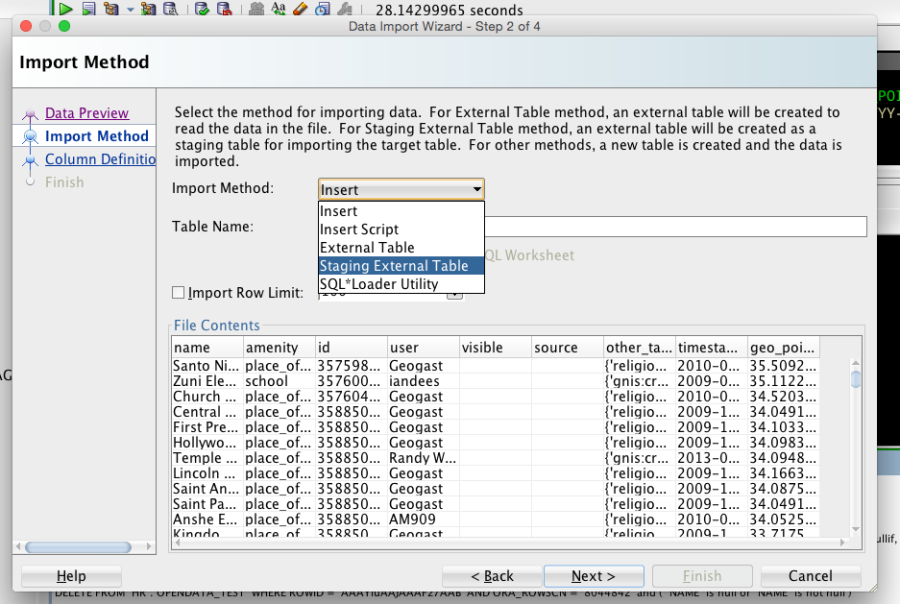The image size is (900, 604).
Task: Click the green zoom window button
Action: tap(64, 26)
